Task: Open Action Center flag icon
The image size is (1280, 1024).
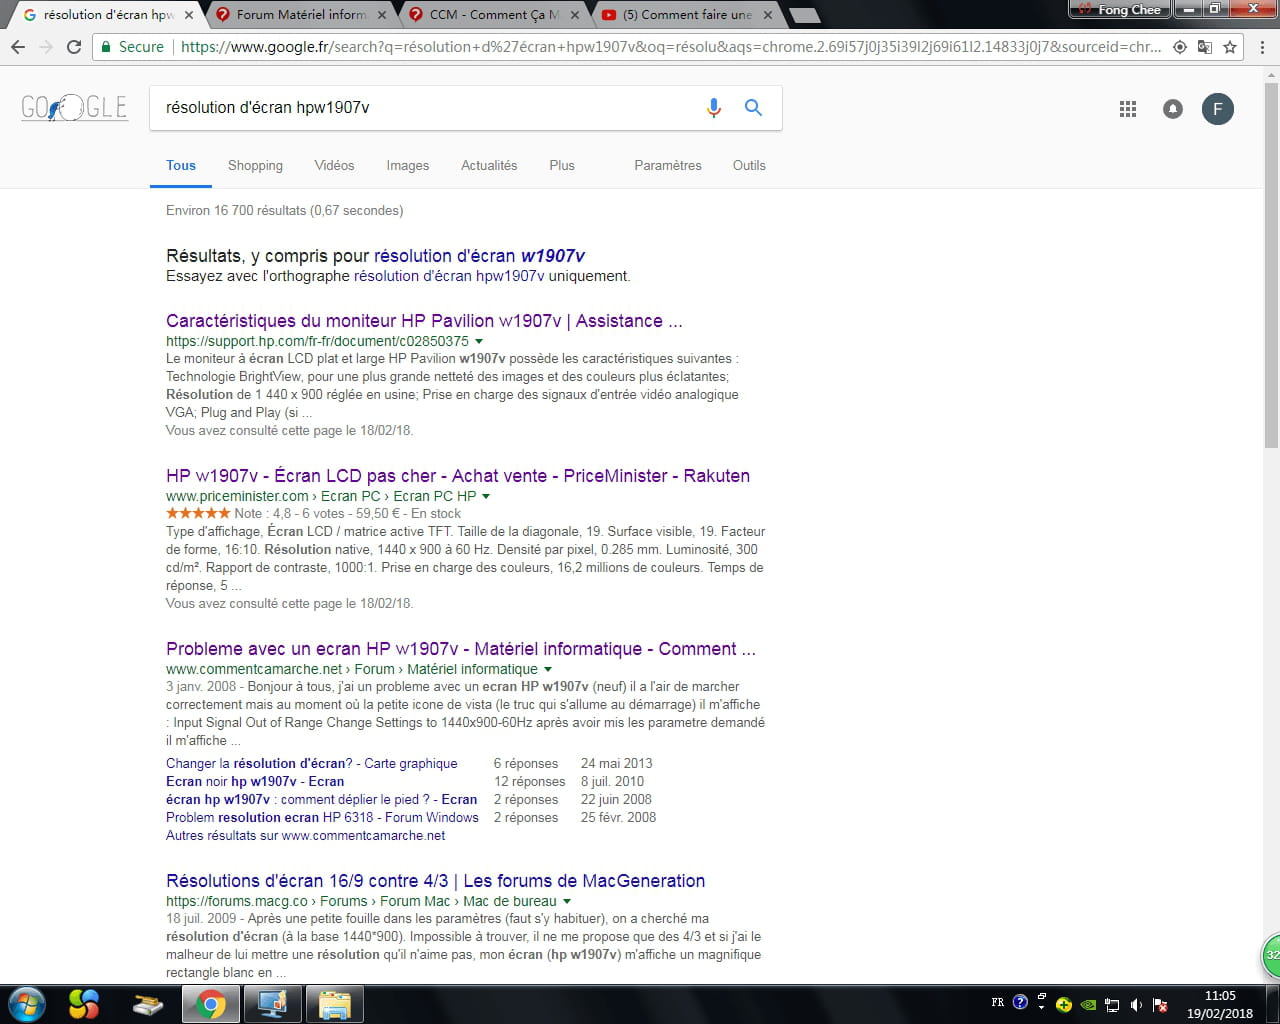Action: click(1160, 1005)
